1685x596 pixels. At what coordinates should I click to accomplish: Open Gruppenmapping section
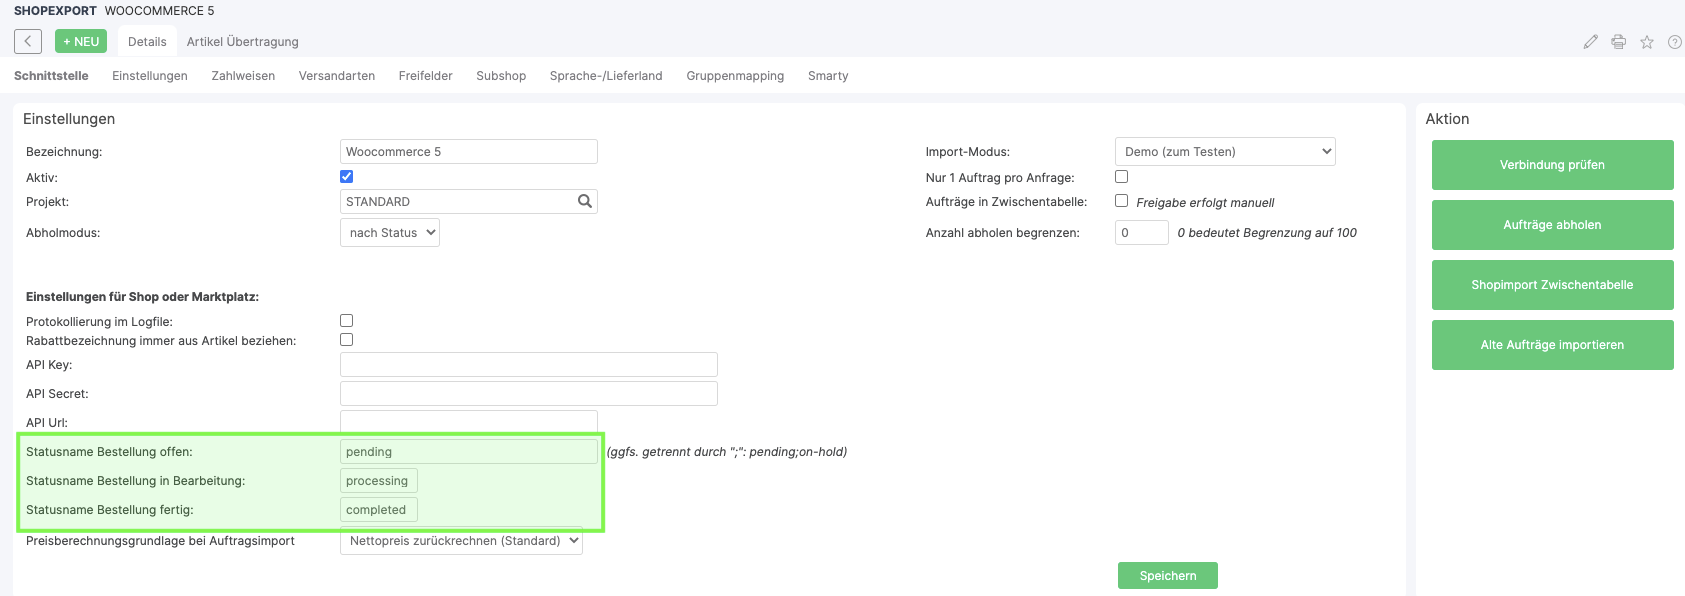735,76
